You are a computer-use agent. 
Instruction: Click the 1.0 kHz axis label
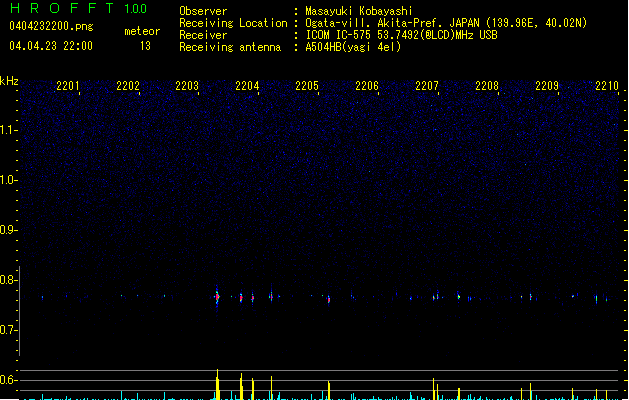click(8, 180)
